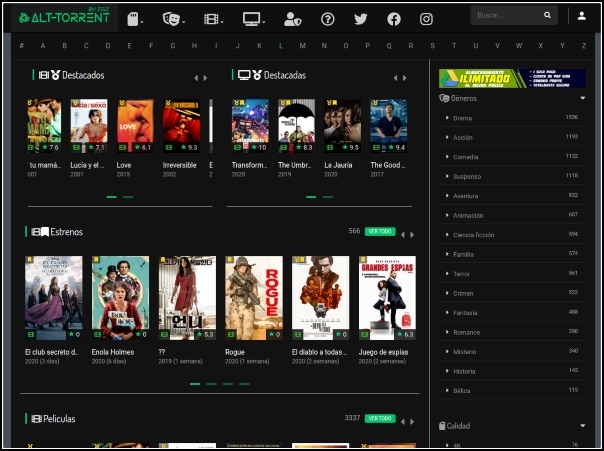This screenshot has width=604, height=451.
Task: Expand the Aventura genre arrow
Action: tap(447, 196)
